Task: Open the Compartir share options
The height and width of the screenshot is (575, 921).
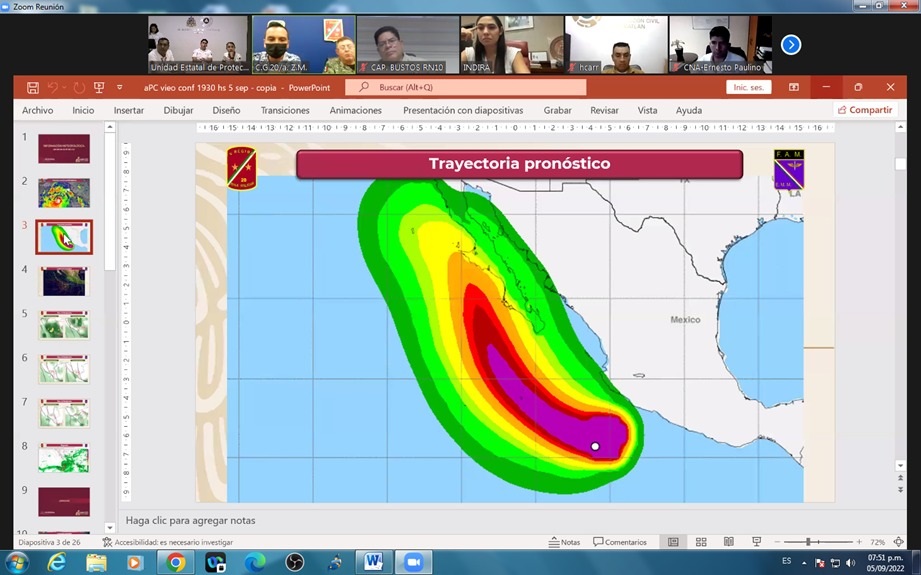Action: click(x=865, y=110)
